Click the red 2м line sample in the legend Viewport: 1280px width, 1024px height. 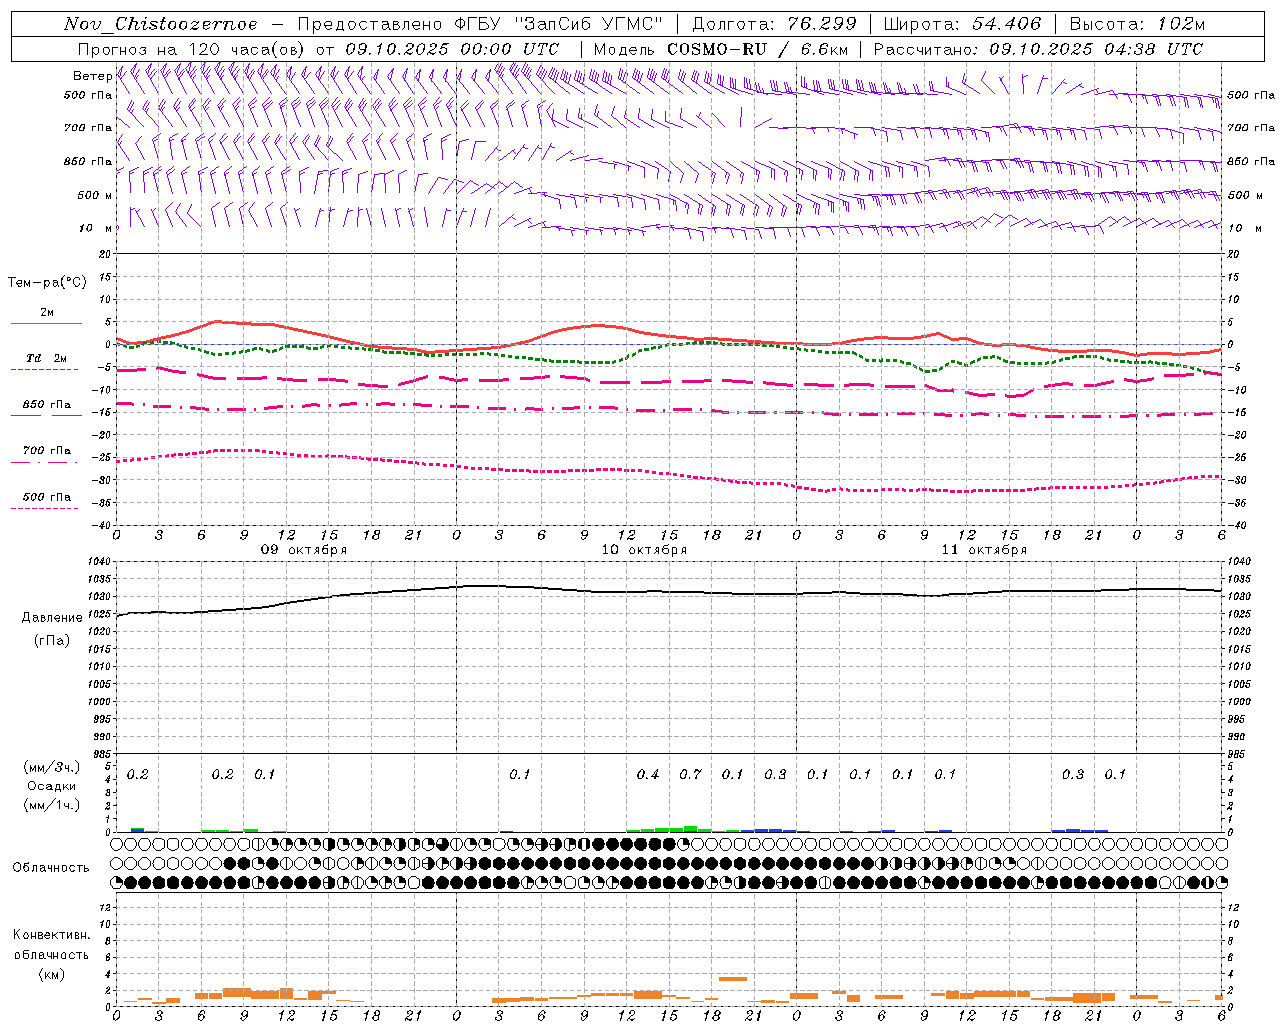coord(46,324)
